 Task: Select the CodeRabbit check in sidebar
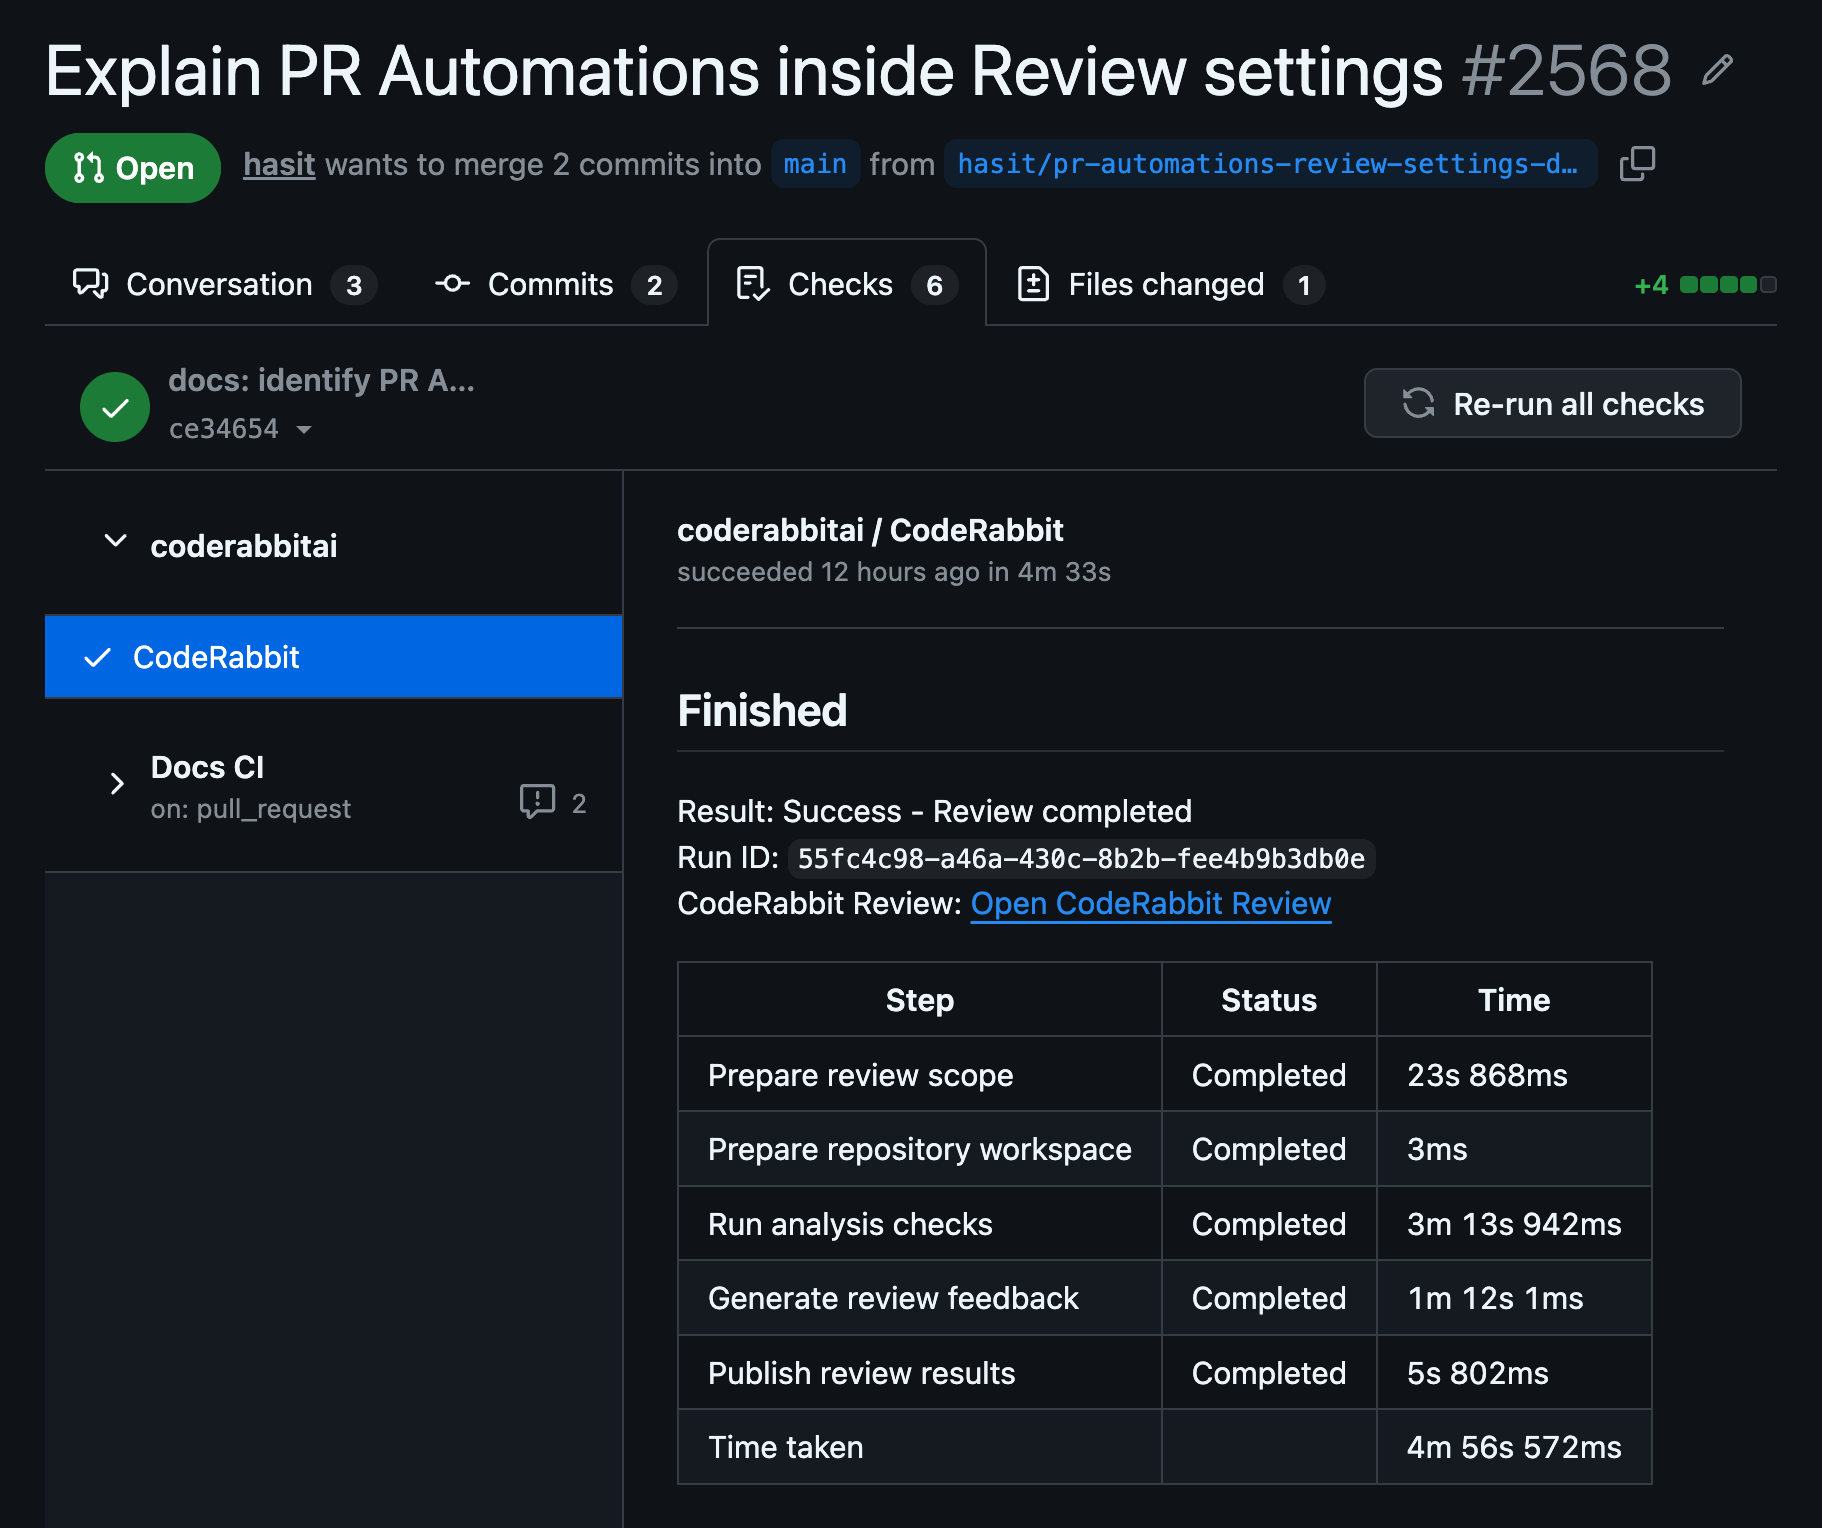tap(334, 657)
